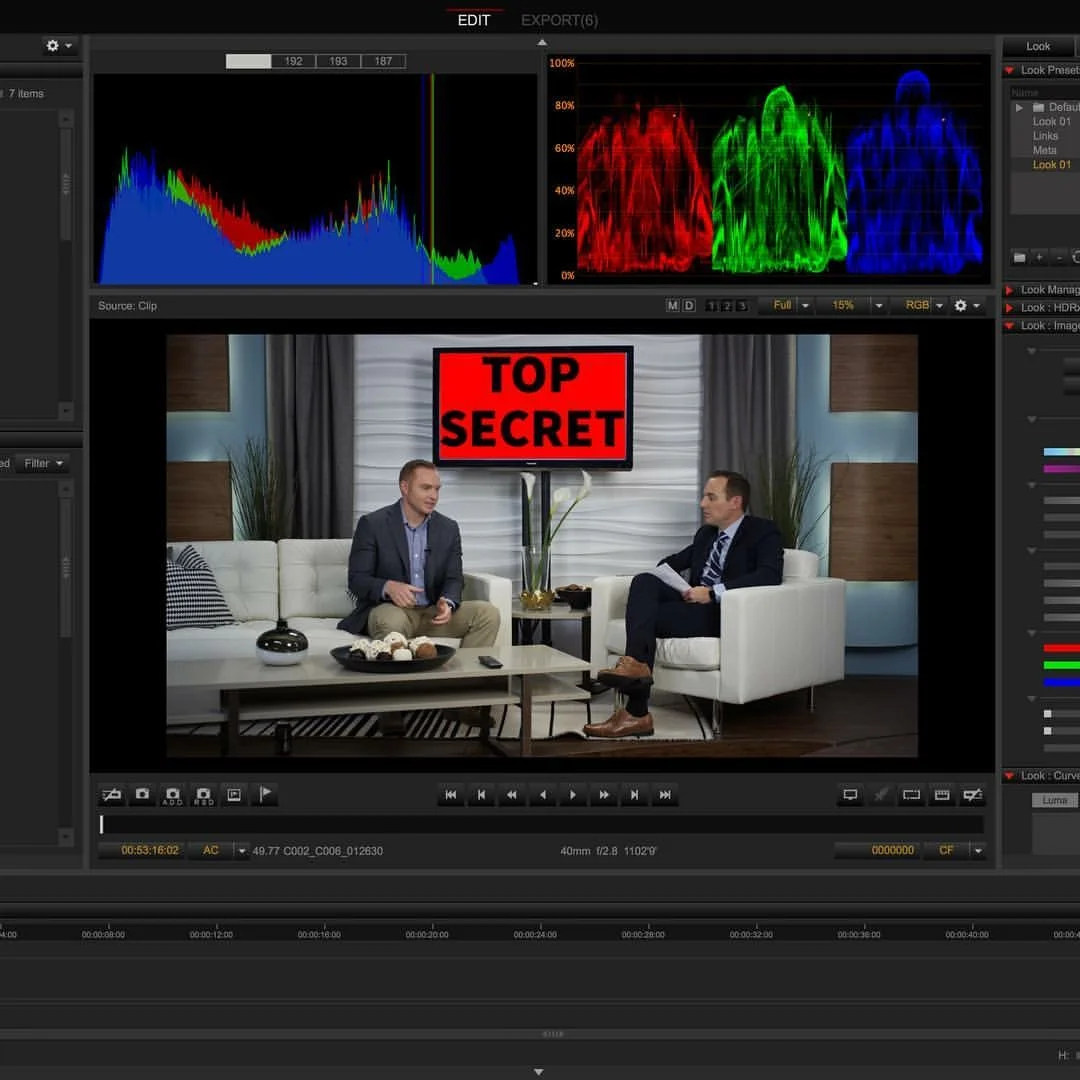
Task: Add a look preset with plus button
Action: point(1039,258)
